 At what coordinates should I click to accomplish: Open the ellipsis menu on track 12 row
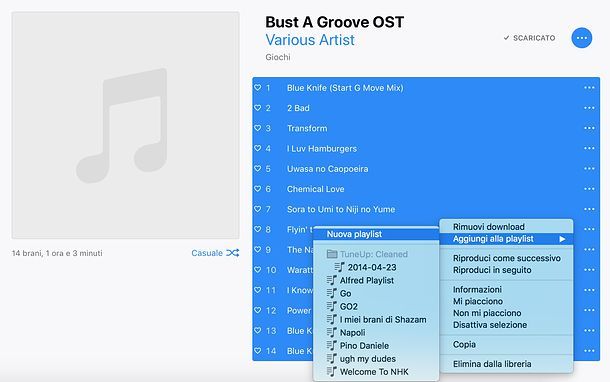589,310
